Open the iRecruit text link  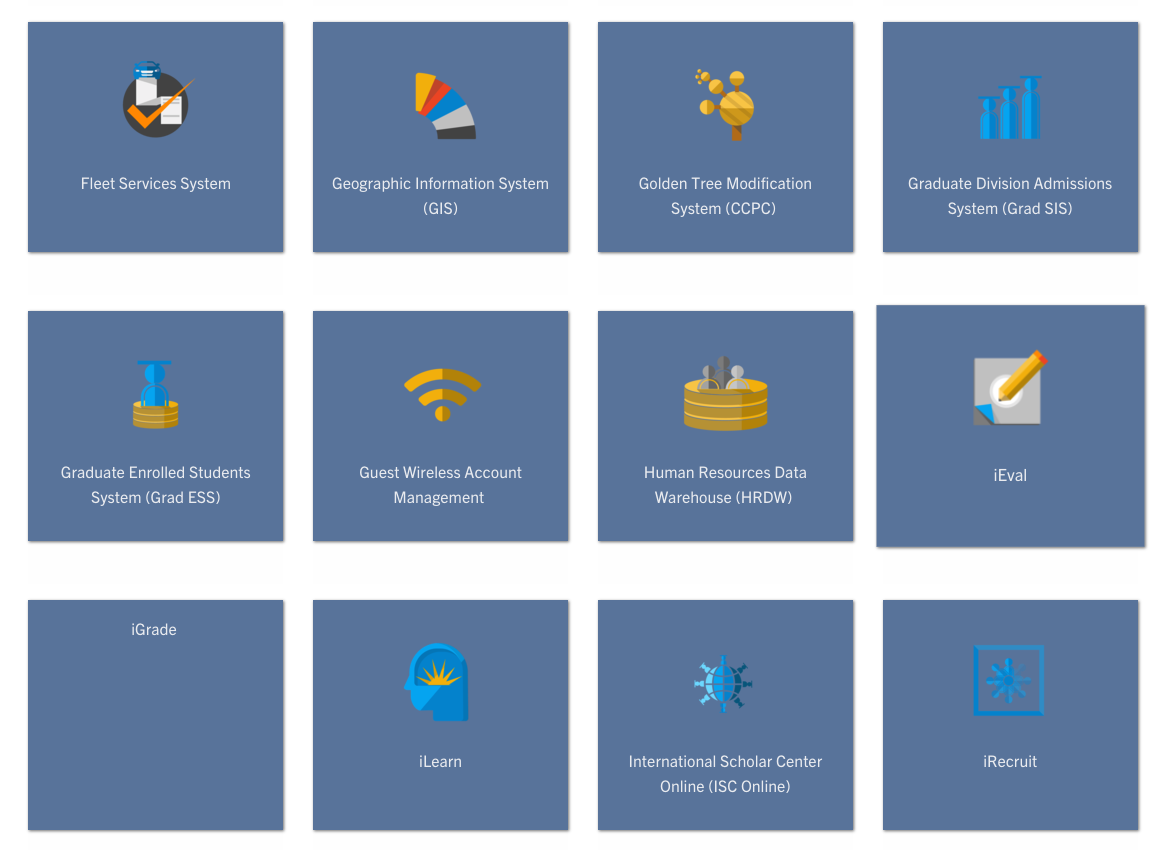(x=1010, y=762)
